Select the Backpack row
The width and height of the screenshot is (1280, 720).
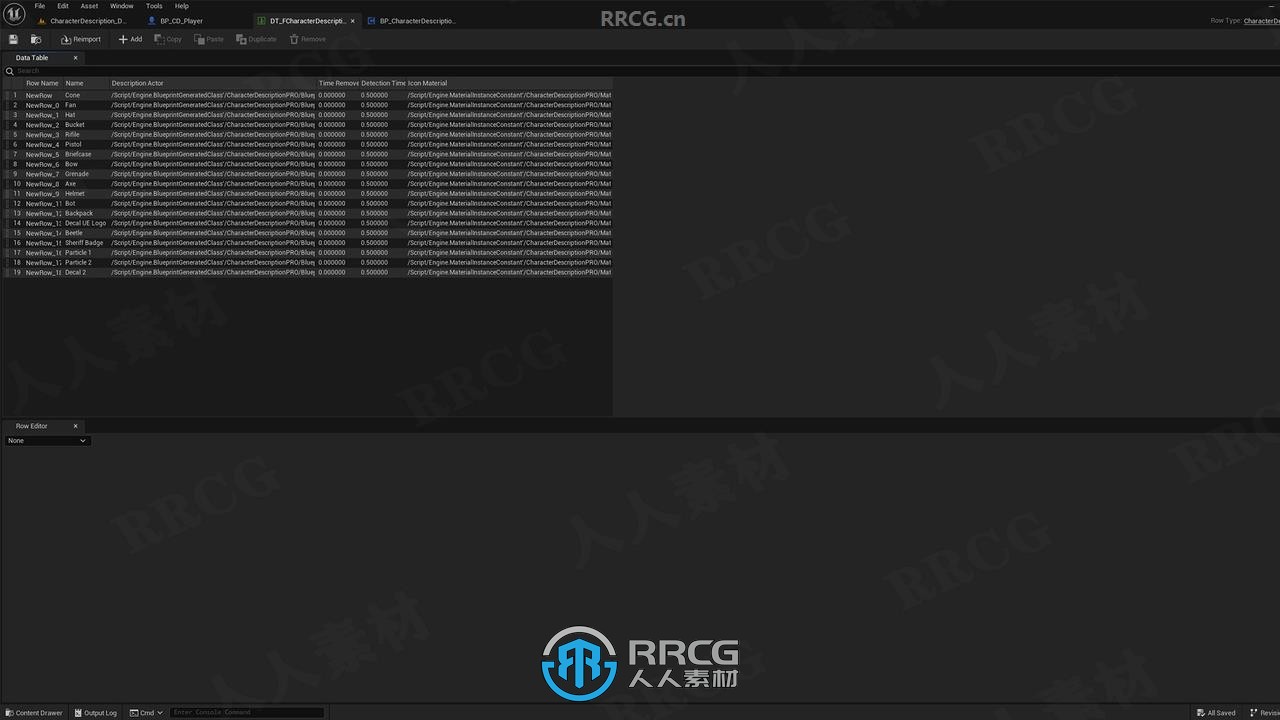[x=308, y=213]
